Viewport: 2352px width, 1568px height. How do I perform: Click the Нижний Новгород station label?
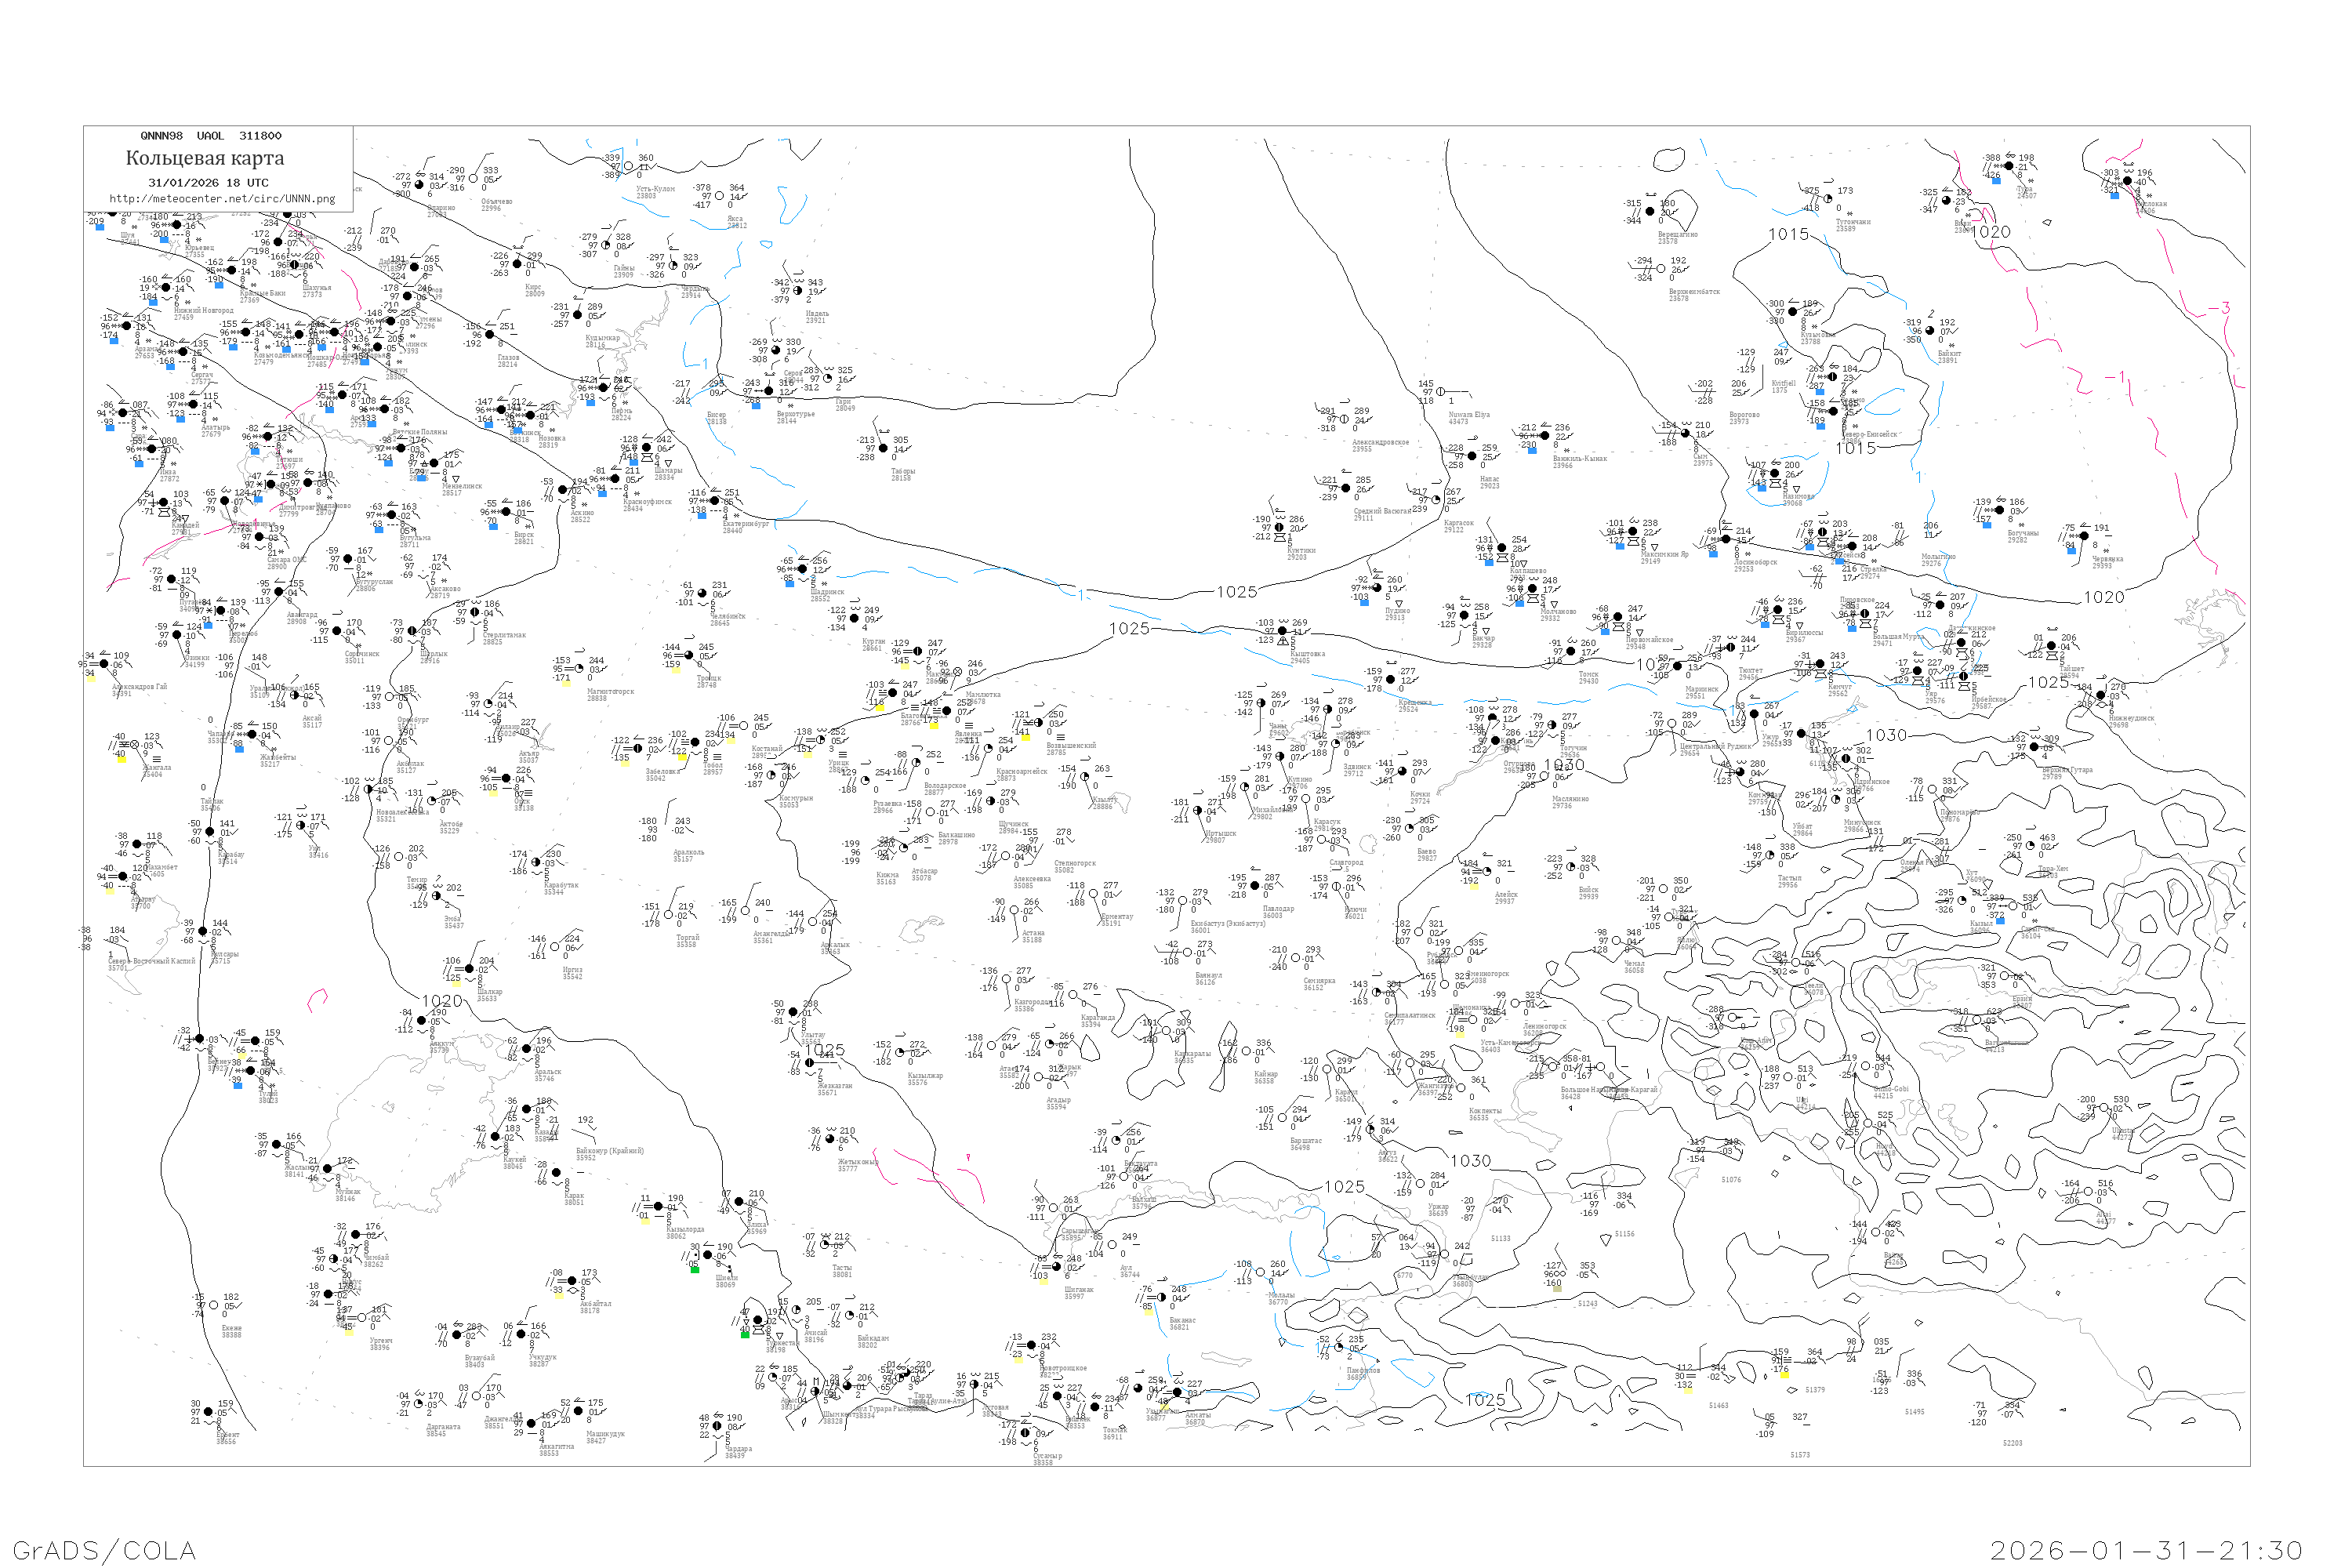pos(204,310)
